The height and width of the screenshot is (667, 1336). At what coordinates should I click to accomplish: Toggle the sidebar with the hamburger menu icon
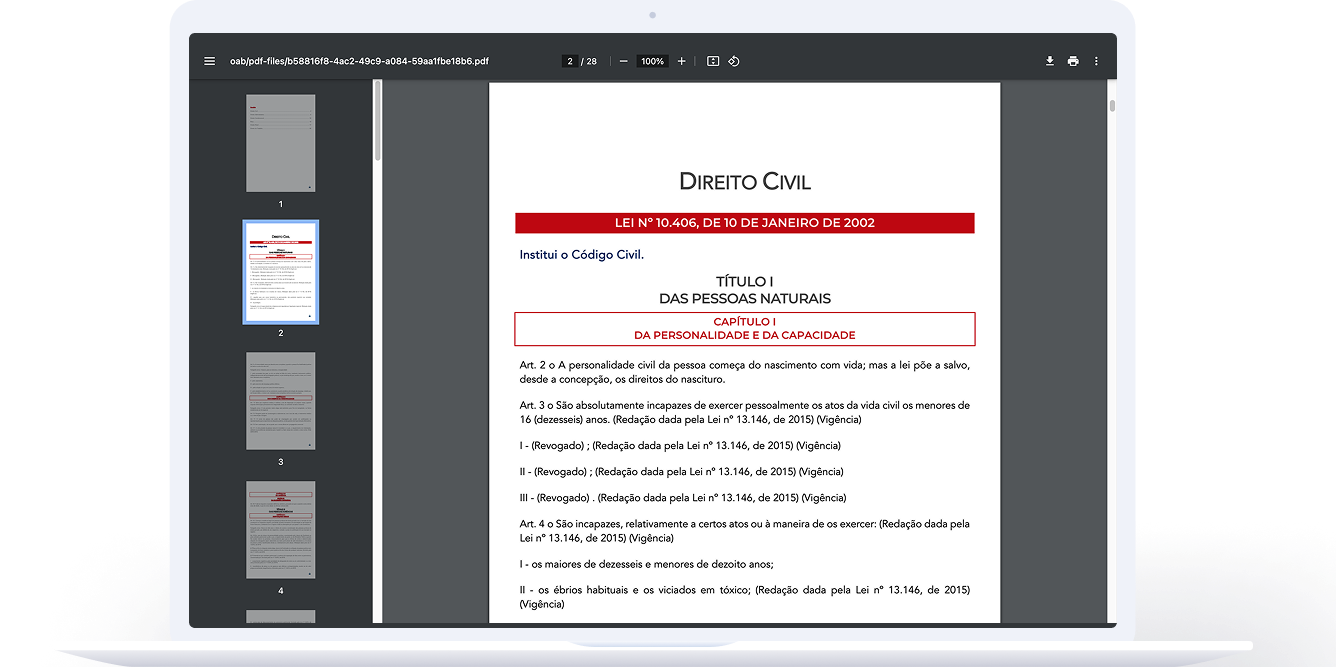[210, 61]
